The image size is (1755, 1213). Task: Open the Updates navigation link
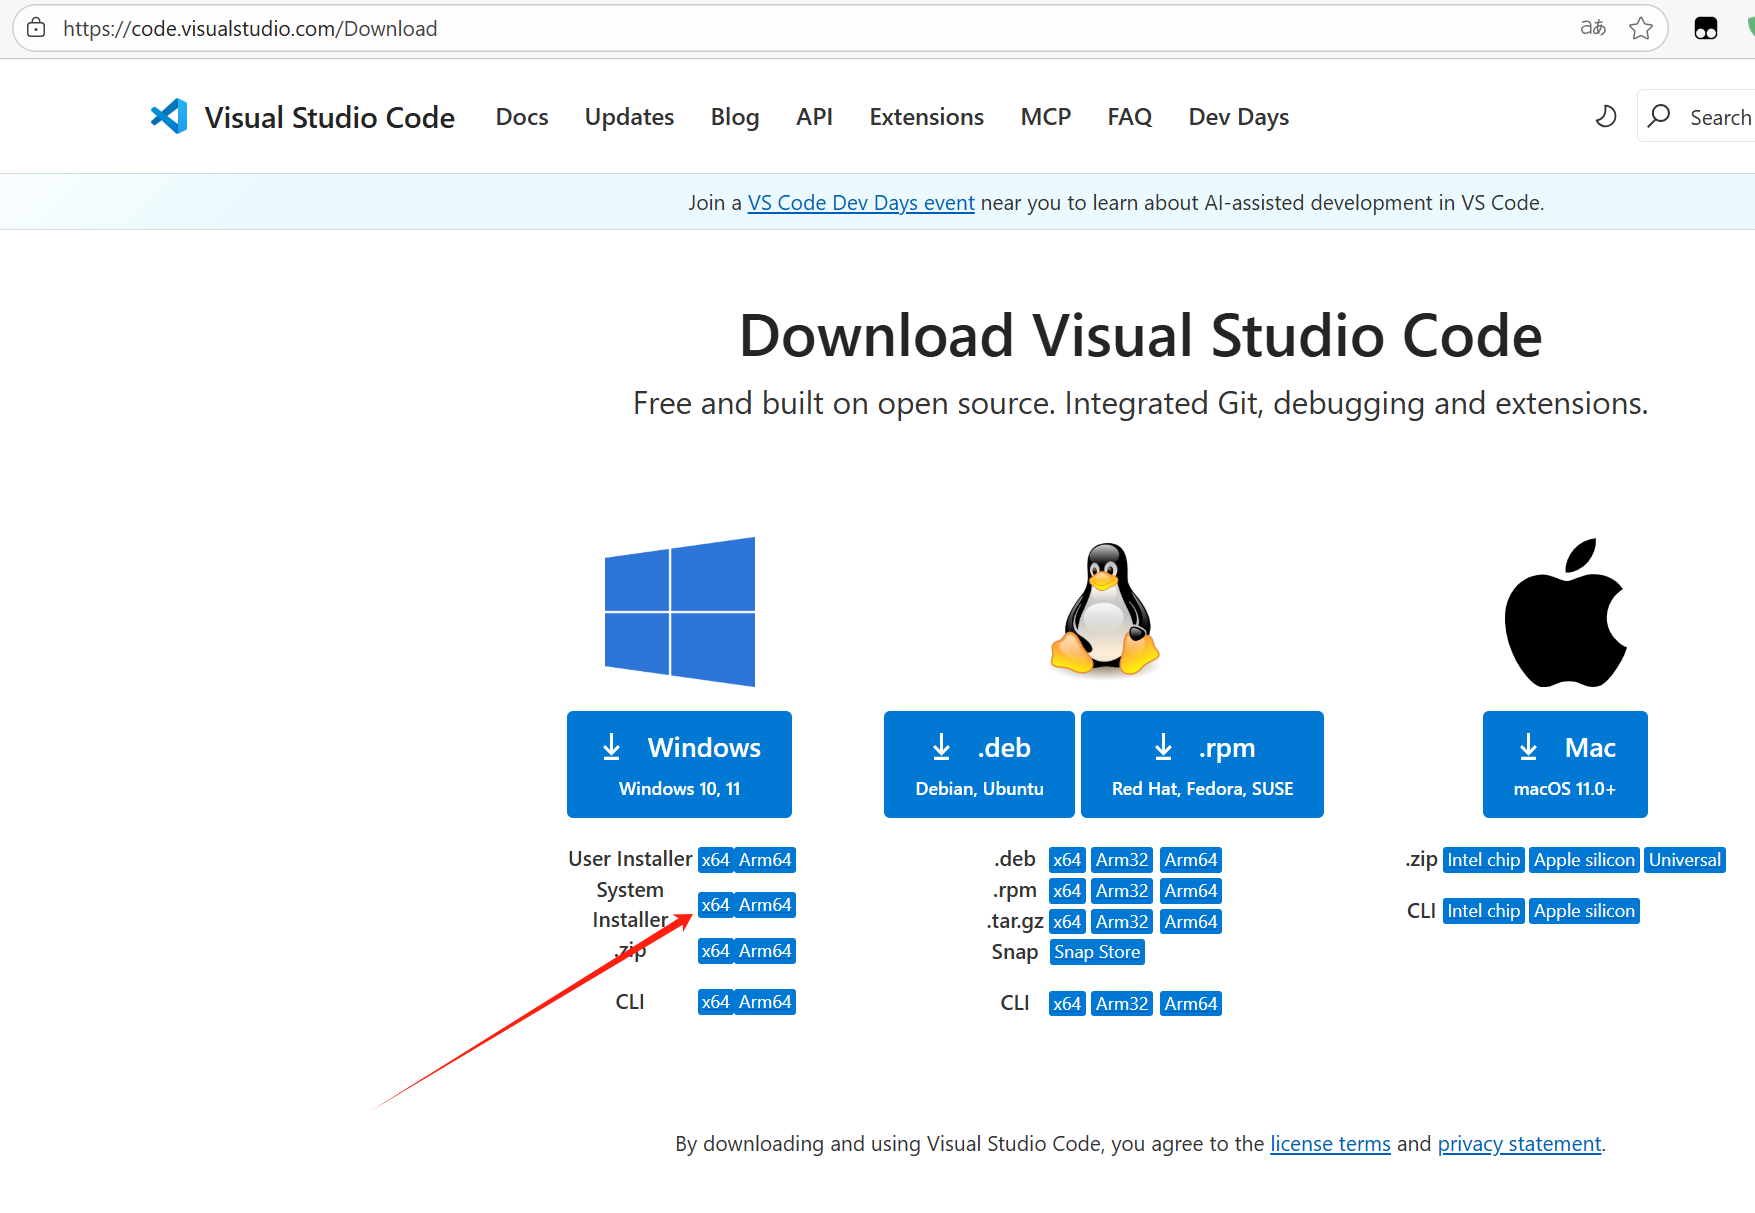pyautogui.click(x=629, y=117)
